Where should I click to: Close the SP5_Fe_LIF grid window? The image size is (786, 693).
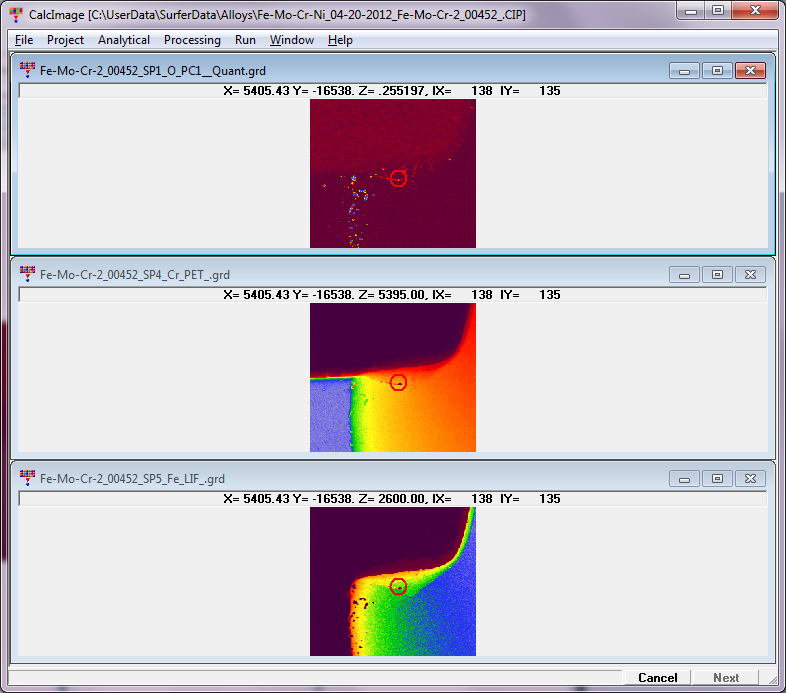pyautogui.click(x=750, y=478)
